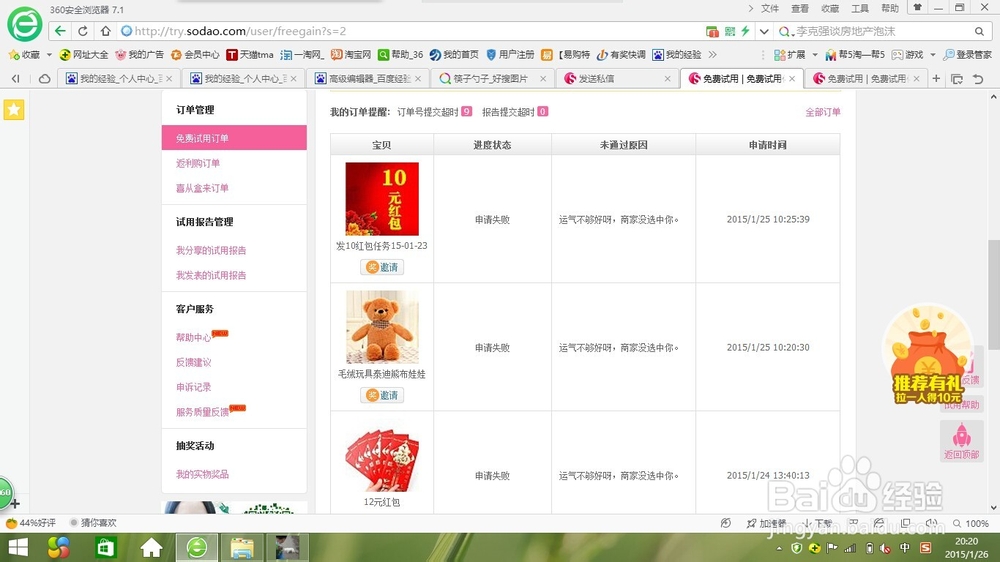Click the page vertical scrollbar thumb
1000x562 pixels.
click(x=993, y=295)
